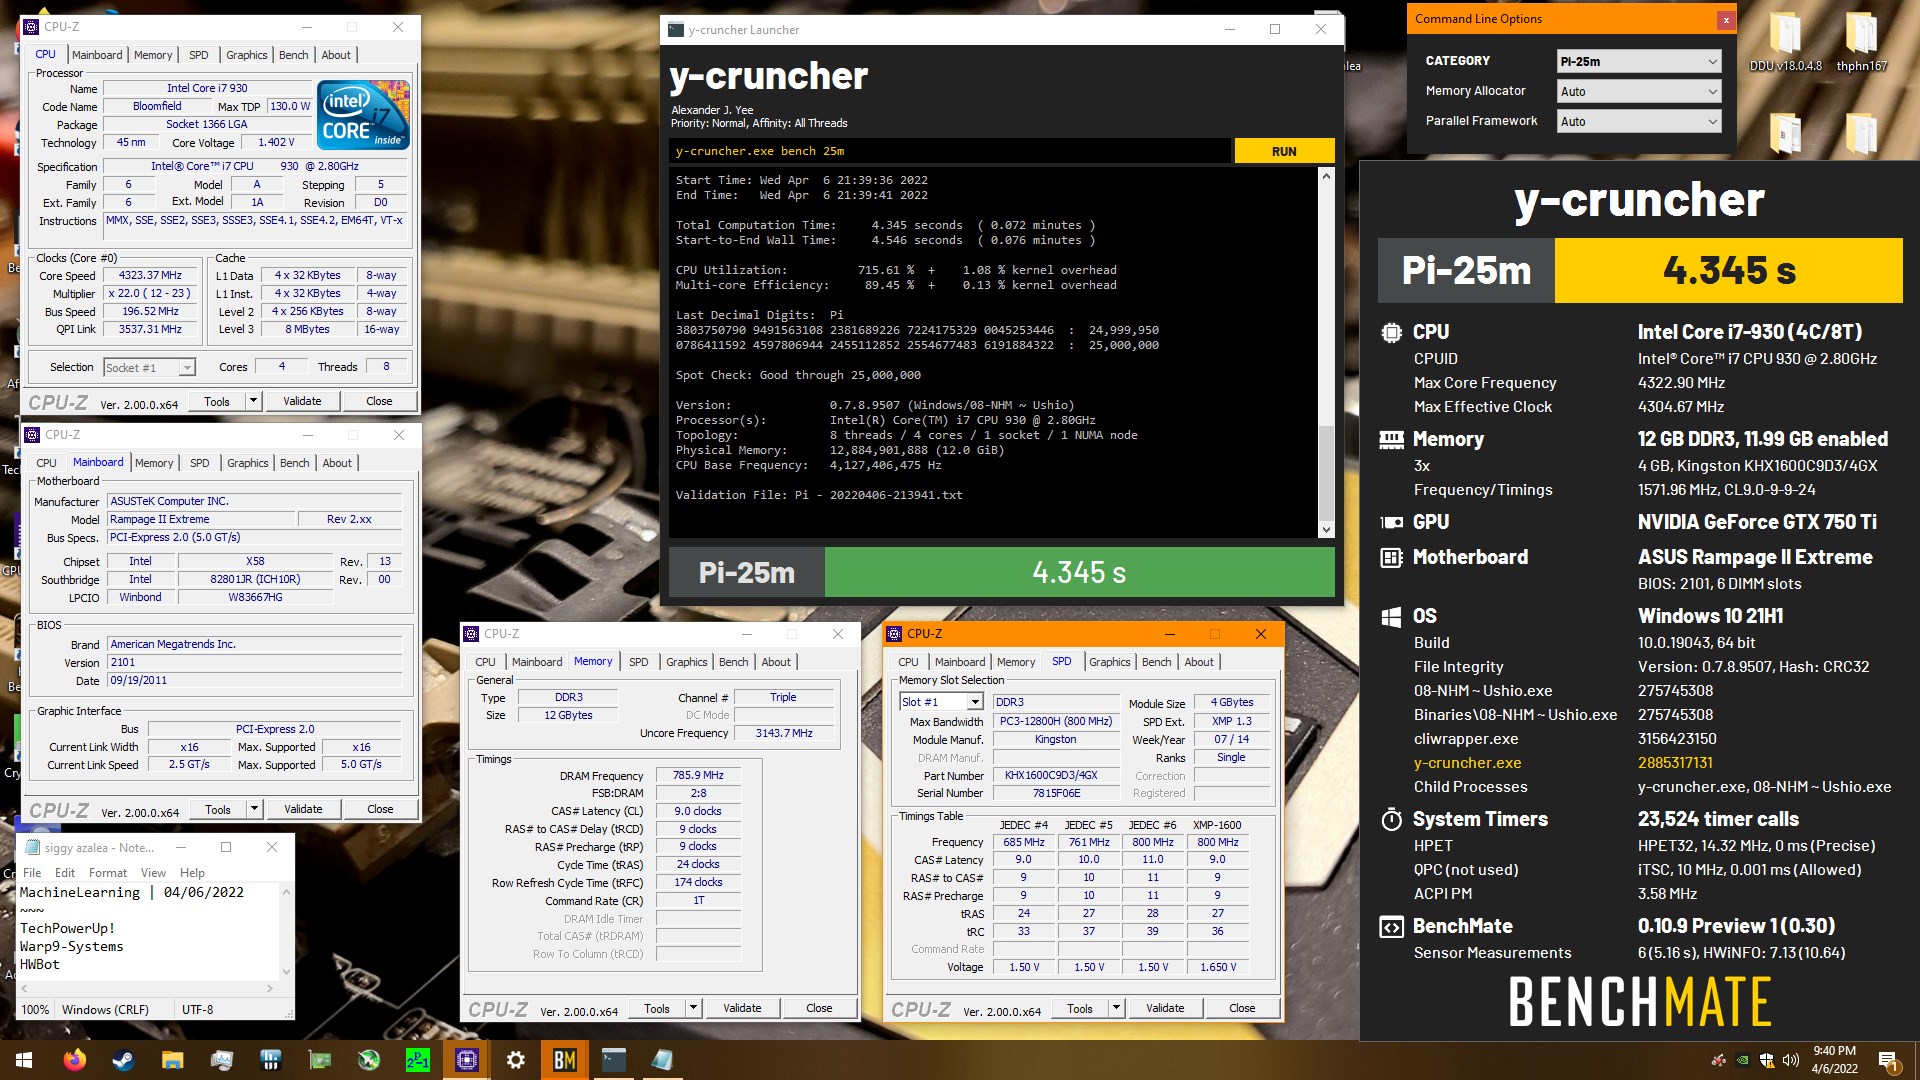Viewport: 1920px width, 1080px height.
Task: Click the DRAM Frequency 785.9 MHz value
Action: pos(698,775)
